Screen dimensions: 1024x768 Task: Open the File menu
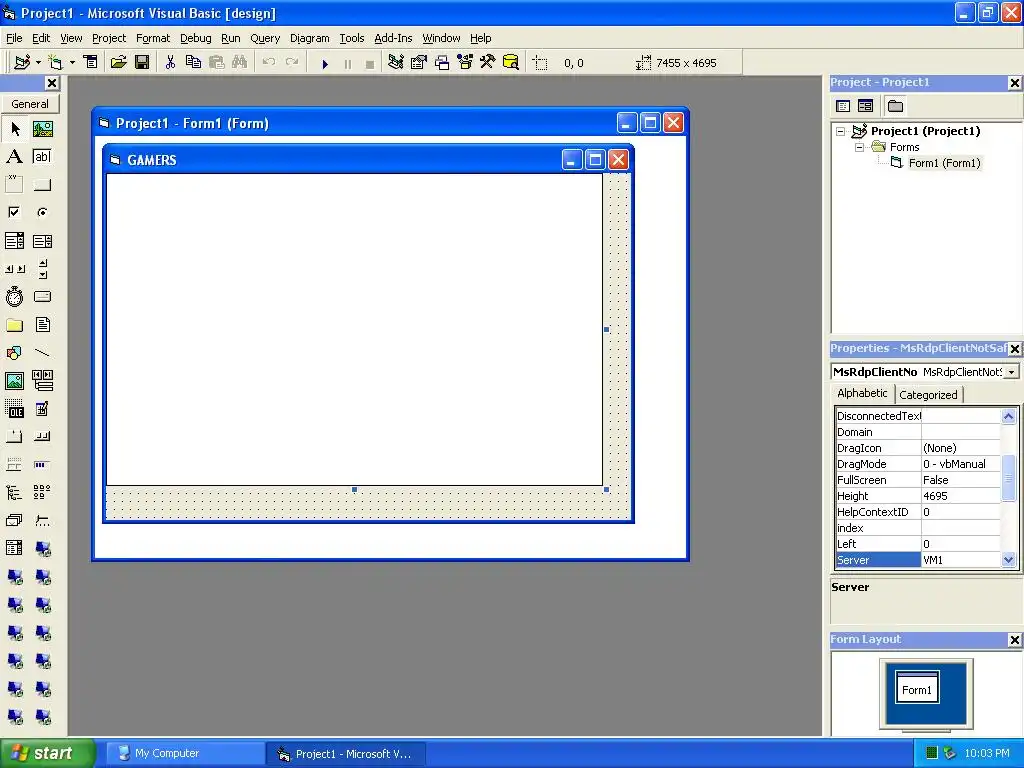click(14, 39)
